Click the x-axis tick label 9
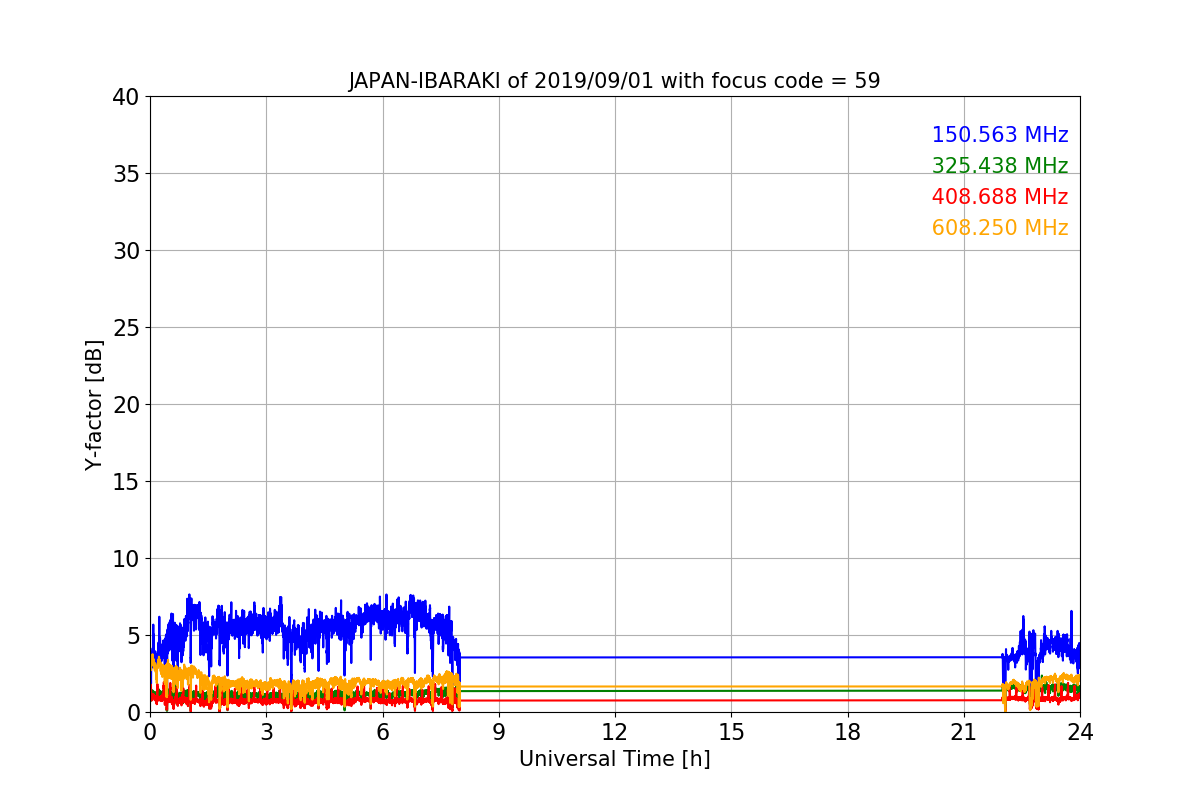 [499, 732]
